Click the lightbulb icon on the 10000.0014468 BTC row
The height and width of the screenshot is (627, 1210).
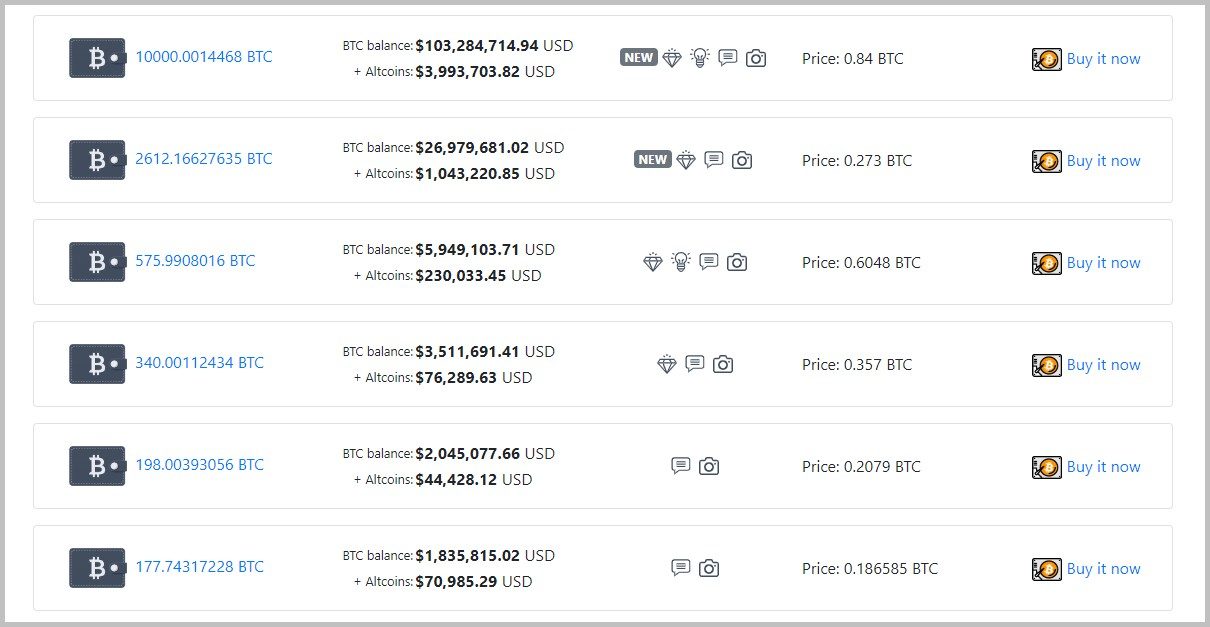pyautogui.click(x=700, y=58)
